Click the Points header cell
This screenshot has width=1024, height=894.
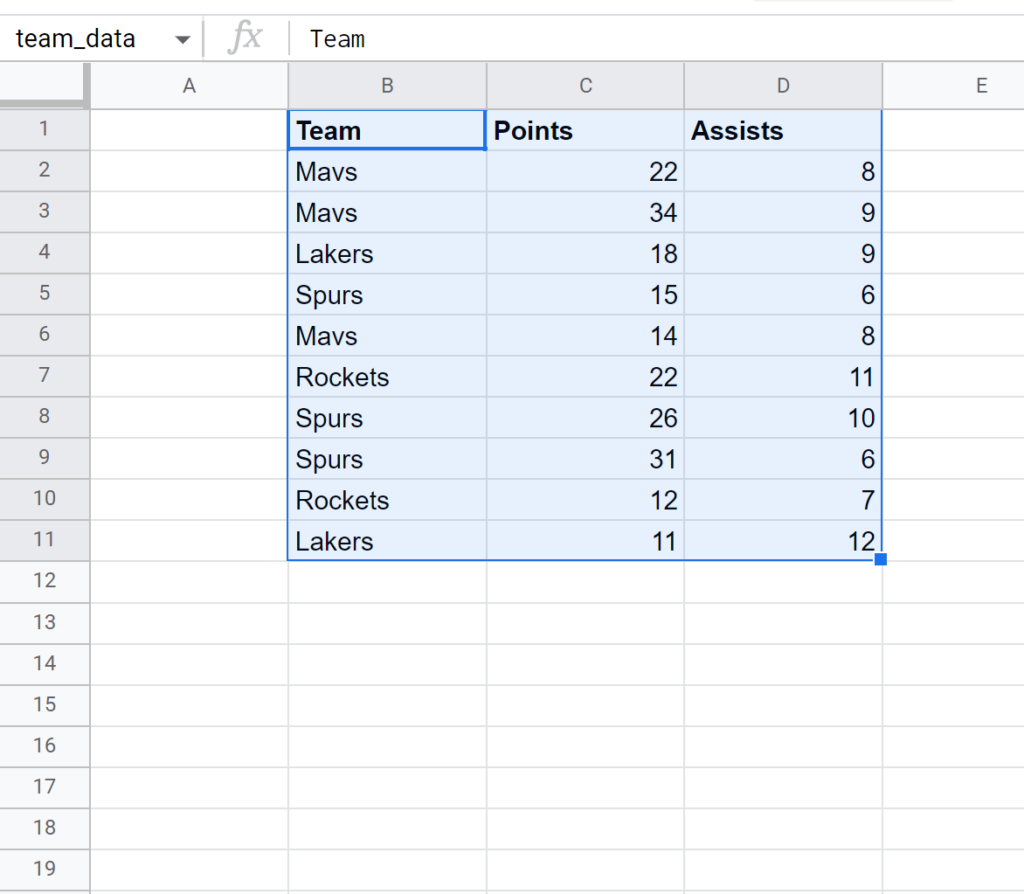point(586,131)
